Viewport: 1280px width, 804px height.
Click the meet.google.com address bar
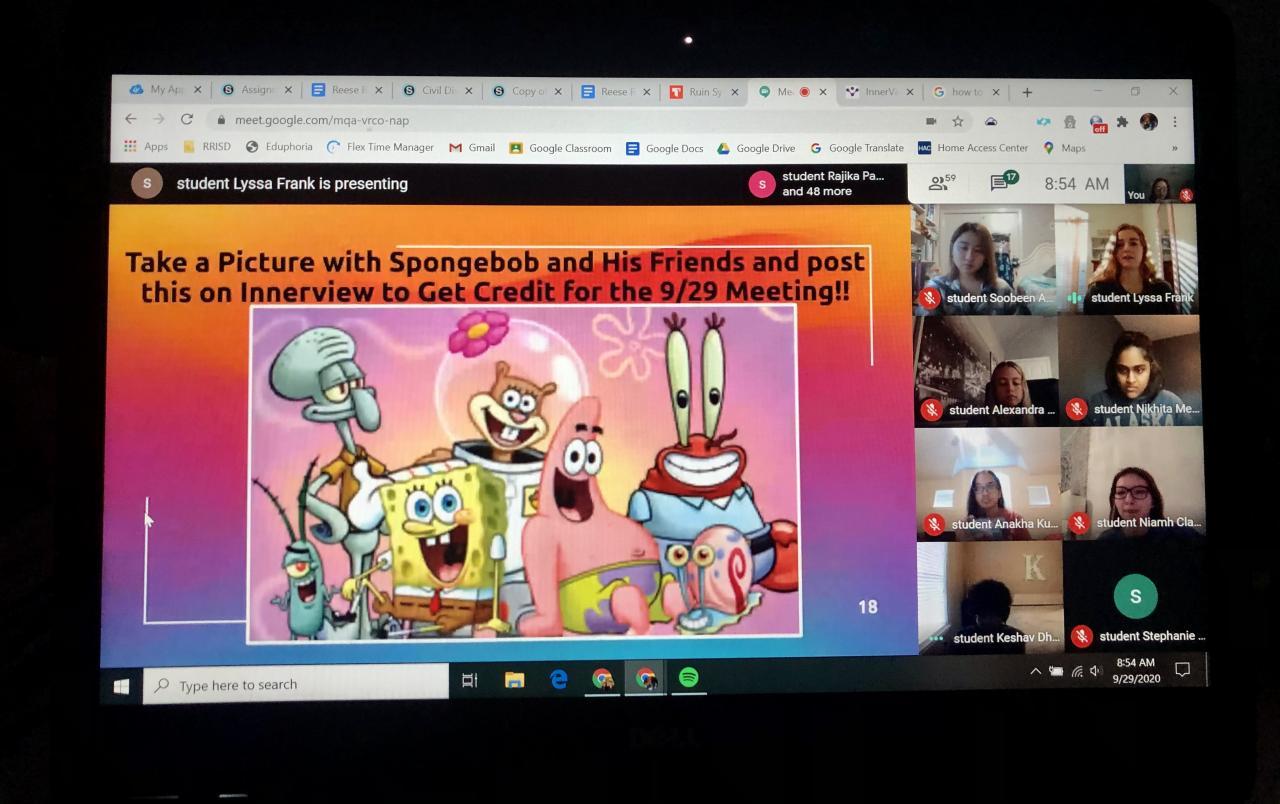click(x=560, y=120)
